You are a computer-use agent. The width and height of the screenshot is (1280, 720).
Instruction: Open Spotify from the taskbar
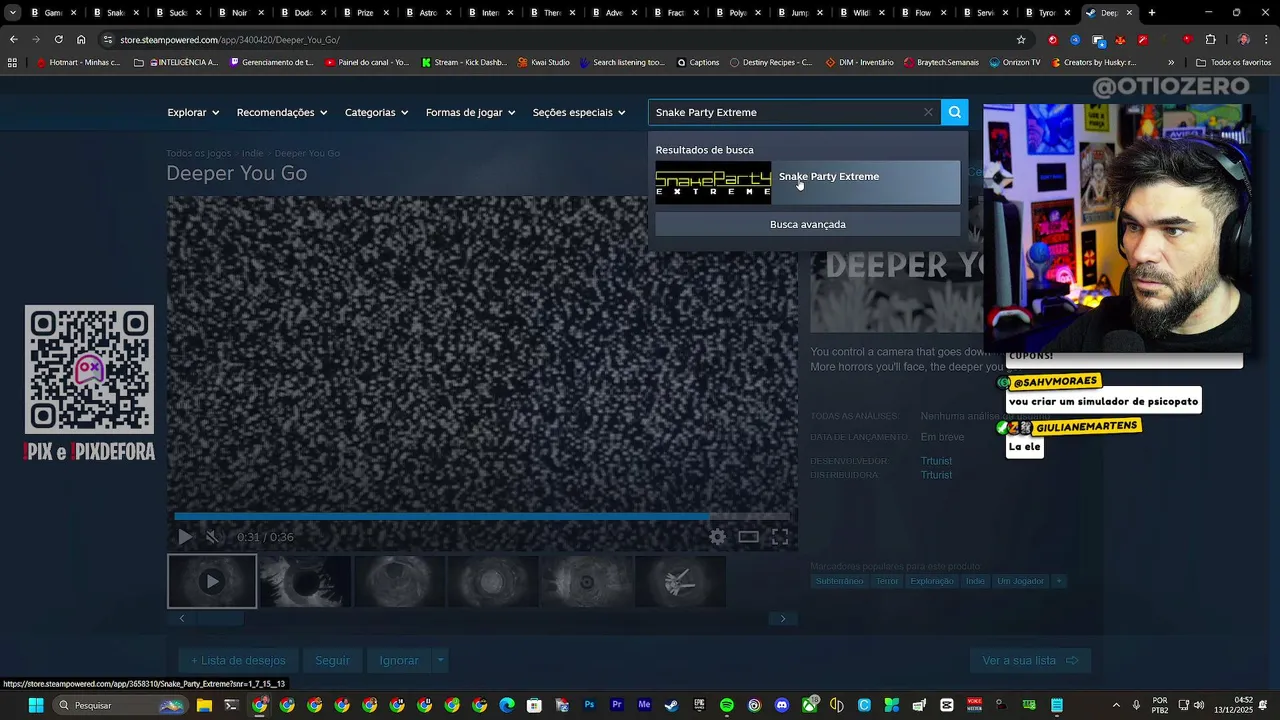click(726, 705)
